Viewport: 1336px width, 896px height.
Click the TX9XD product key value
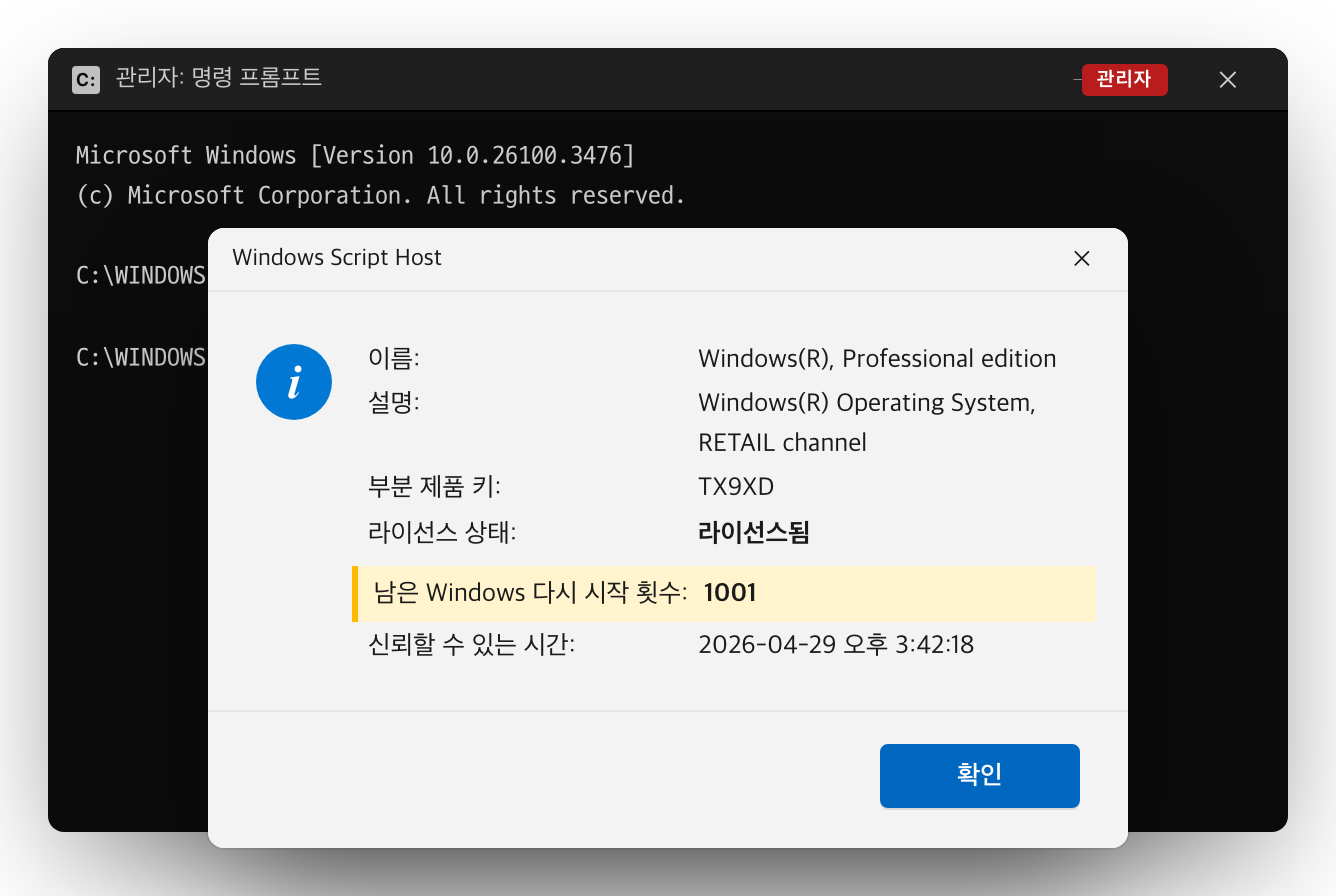tap(736, 487)
